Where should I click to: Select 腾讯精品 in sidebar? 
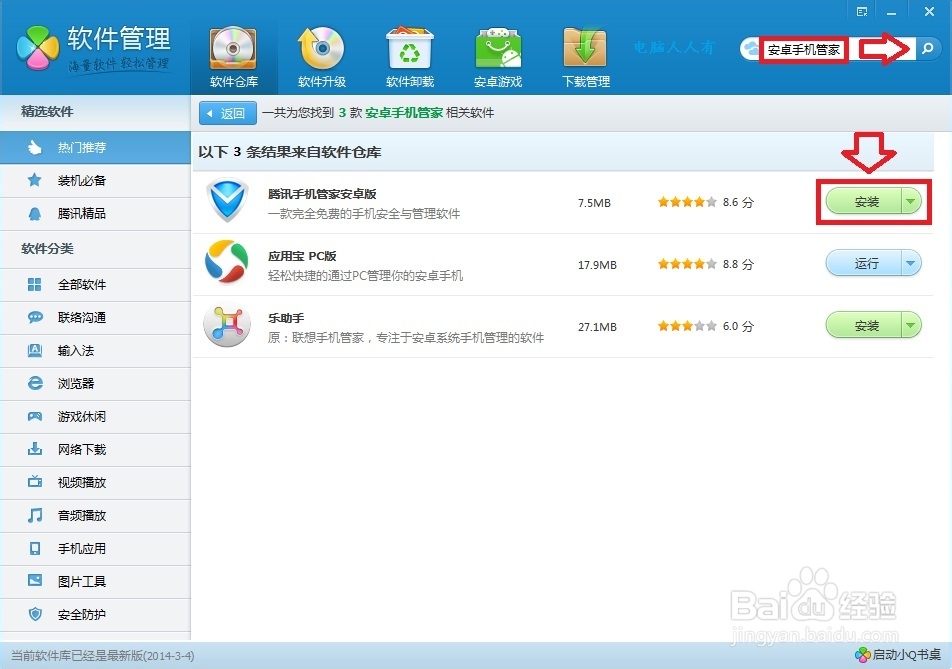[95, 214]
